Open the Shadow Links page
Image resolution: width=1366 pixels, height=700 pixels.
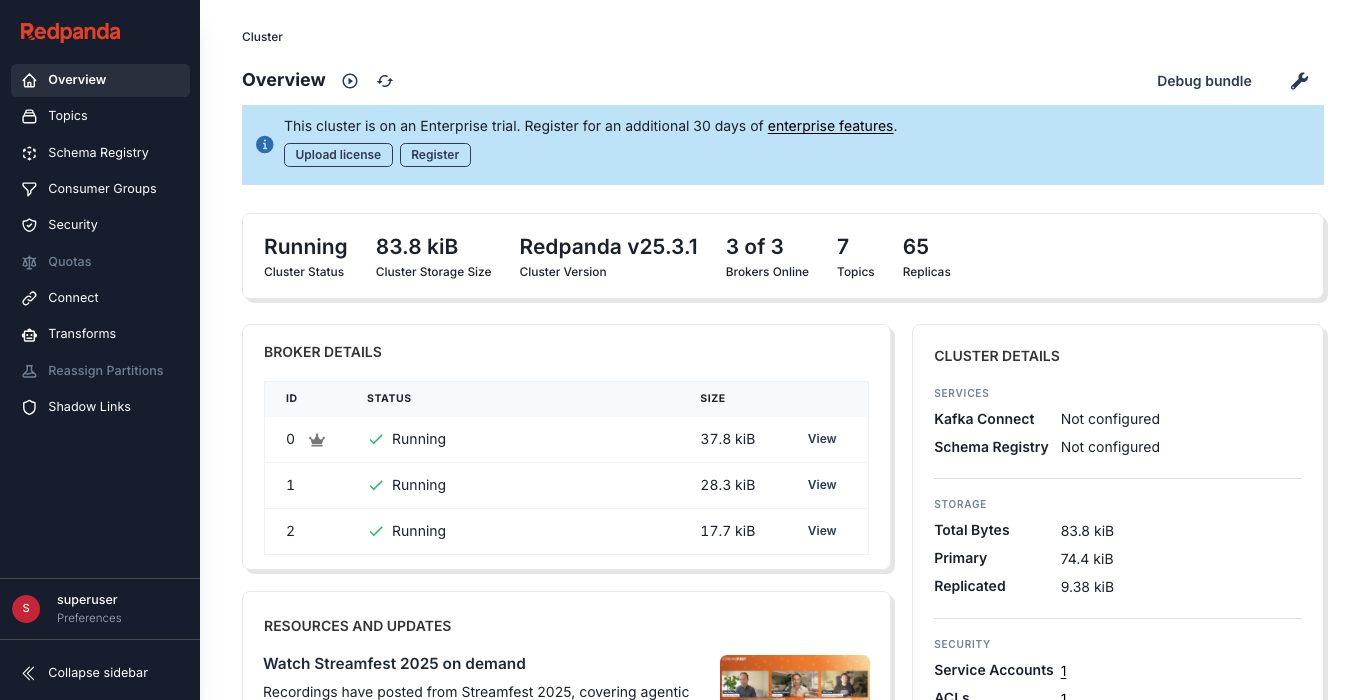click(89, 407)
